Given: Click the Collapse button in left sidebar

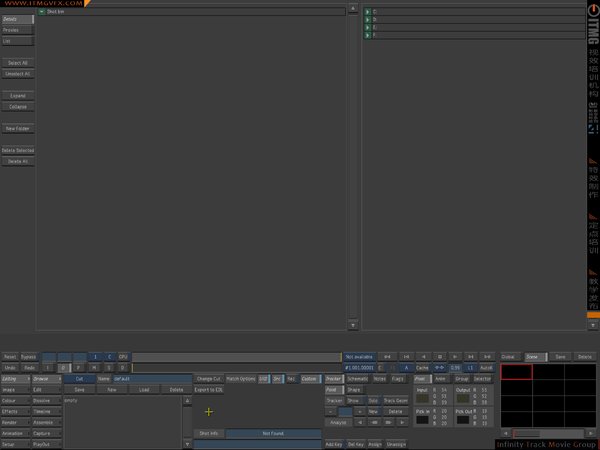Looking at the screenshot, I should click(x=18, y=107).
